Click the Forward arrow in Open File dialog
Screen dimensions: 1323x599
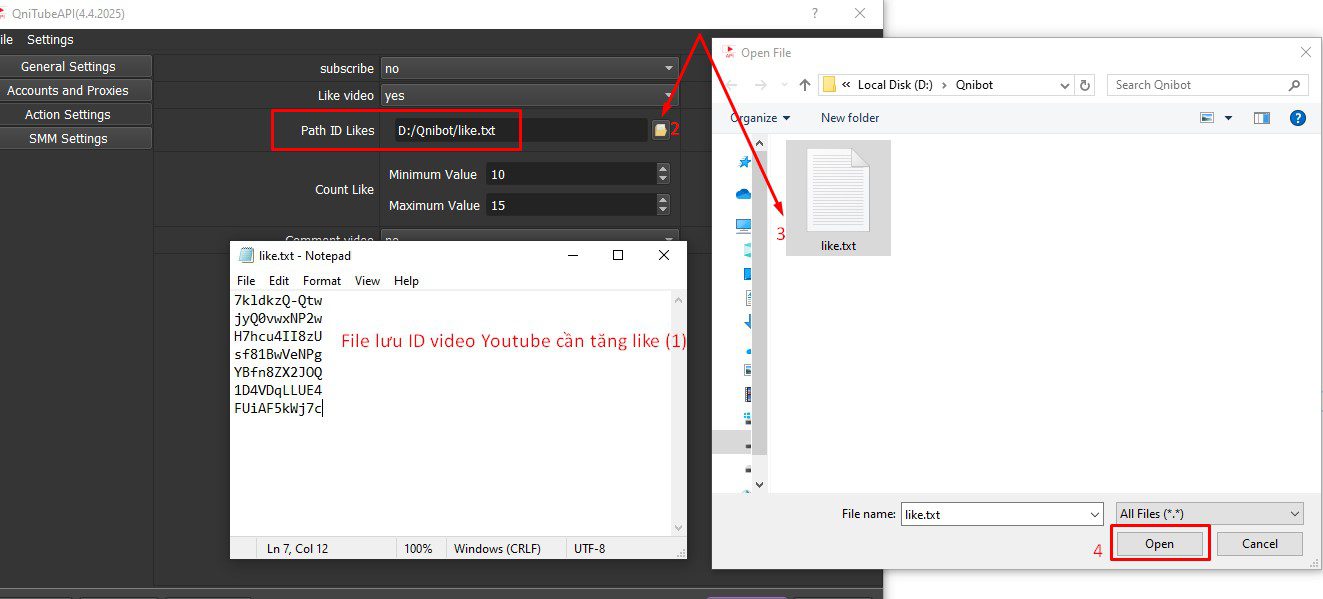click(x=761, y=85)
